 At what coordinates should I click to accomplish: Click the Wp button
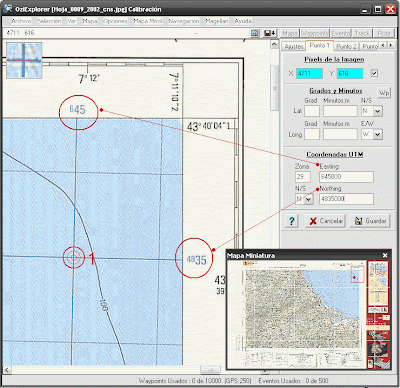(384, 93)
